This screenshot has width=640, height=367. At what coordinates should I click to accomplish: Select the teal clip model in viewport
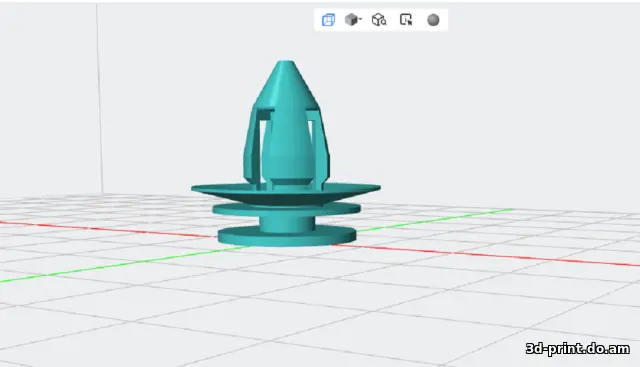pyautogui.click(x=286, y=154)
